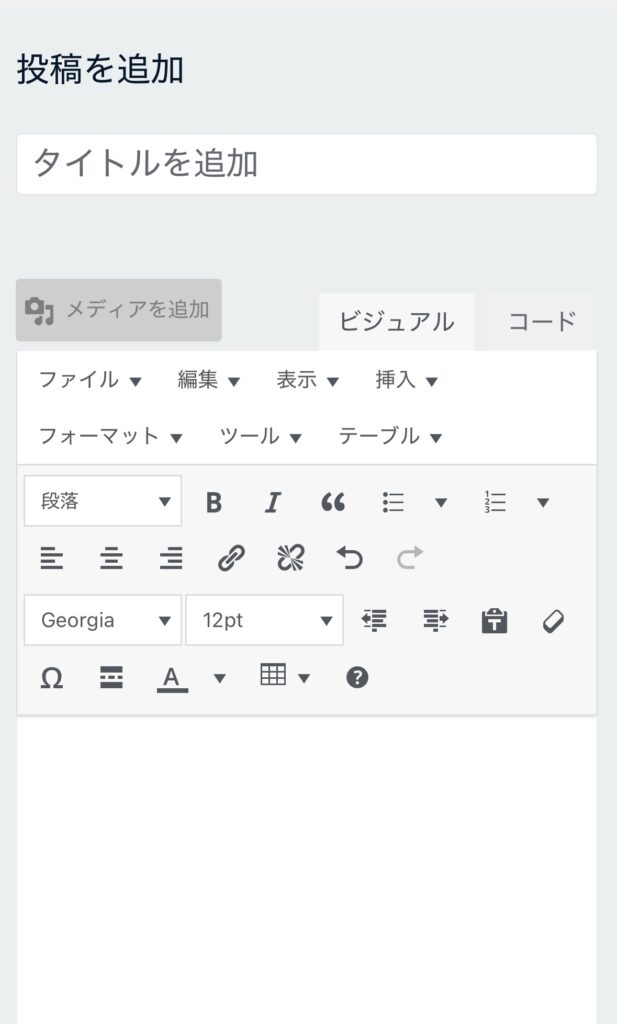
Task: Align text to center
Action: [x=111, y=559]
